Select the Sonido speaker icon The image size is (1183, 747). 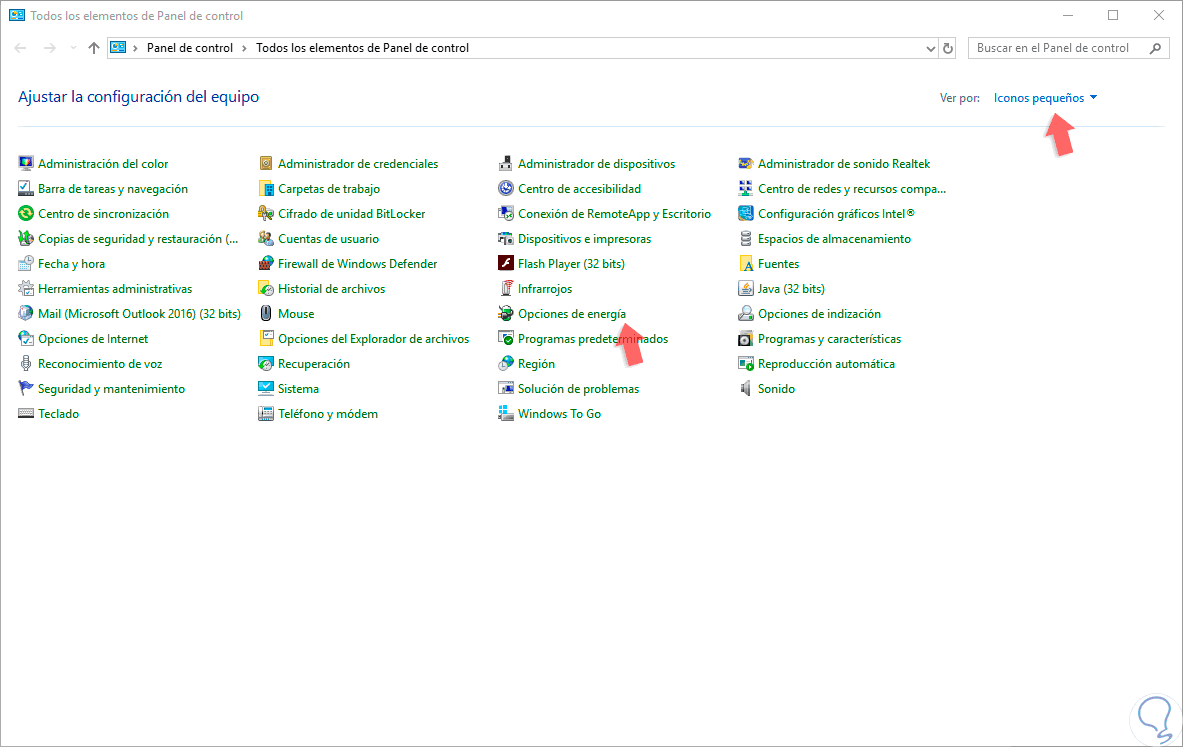click(746, 389)
